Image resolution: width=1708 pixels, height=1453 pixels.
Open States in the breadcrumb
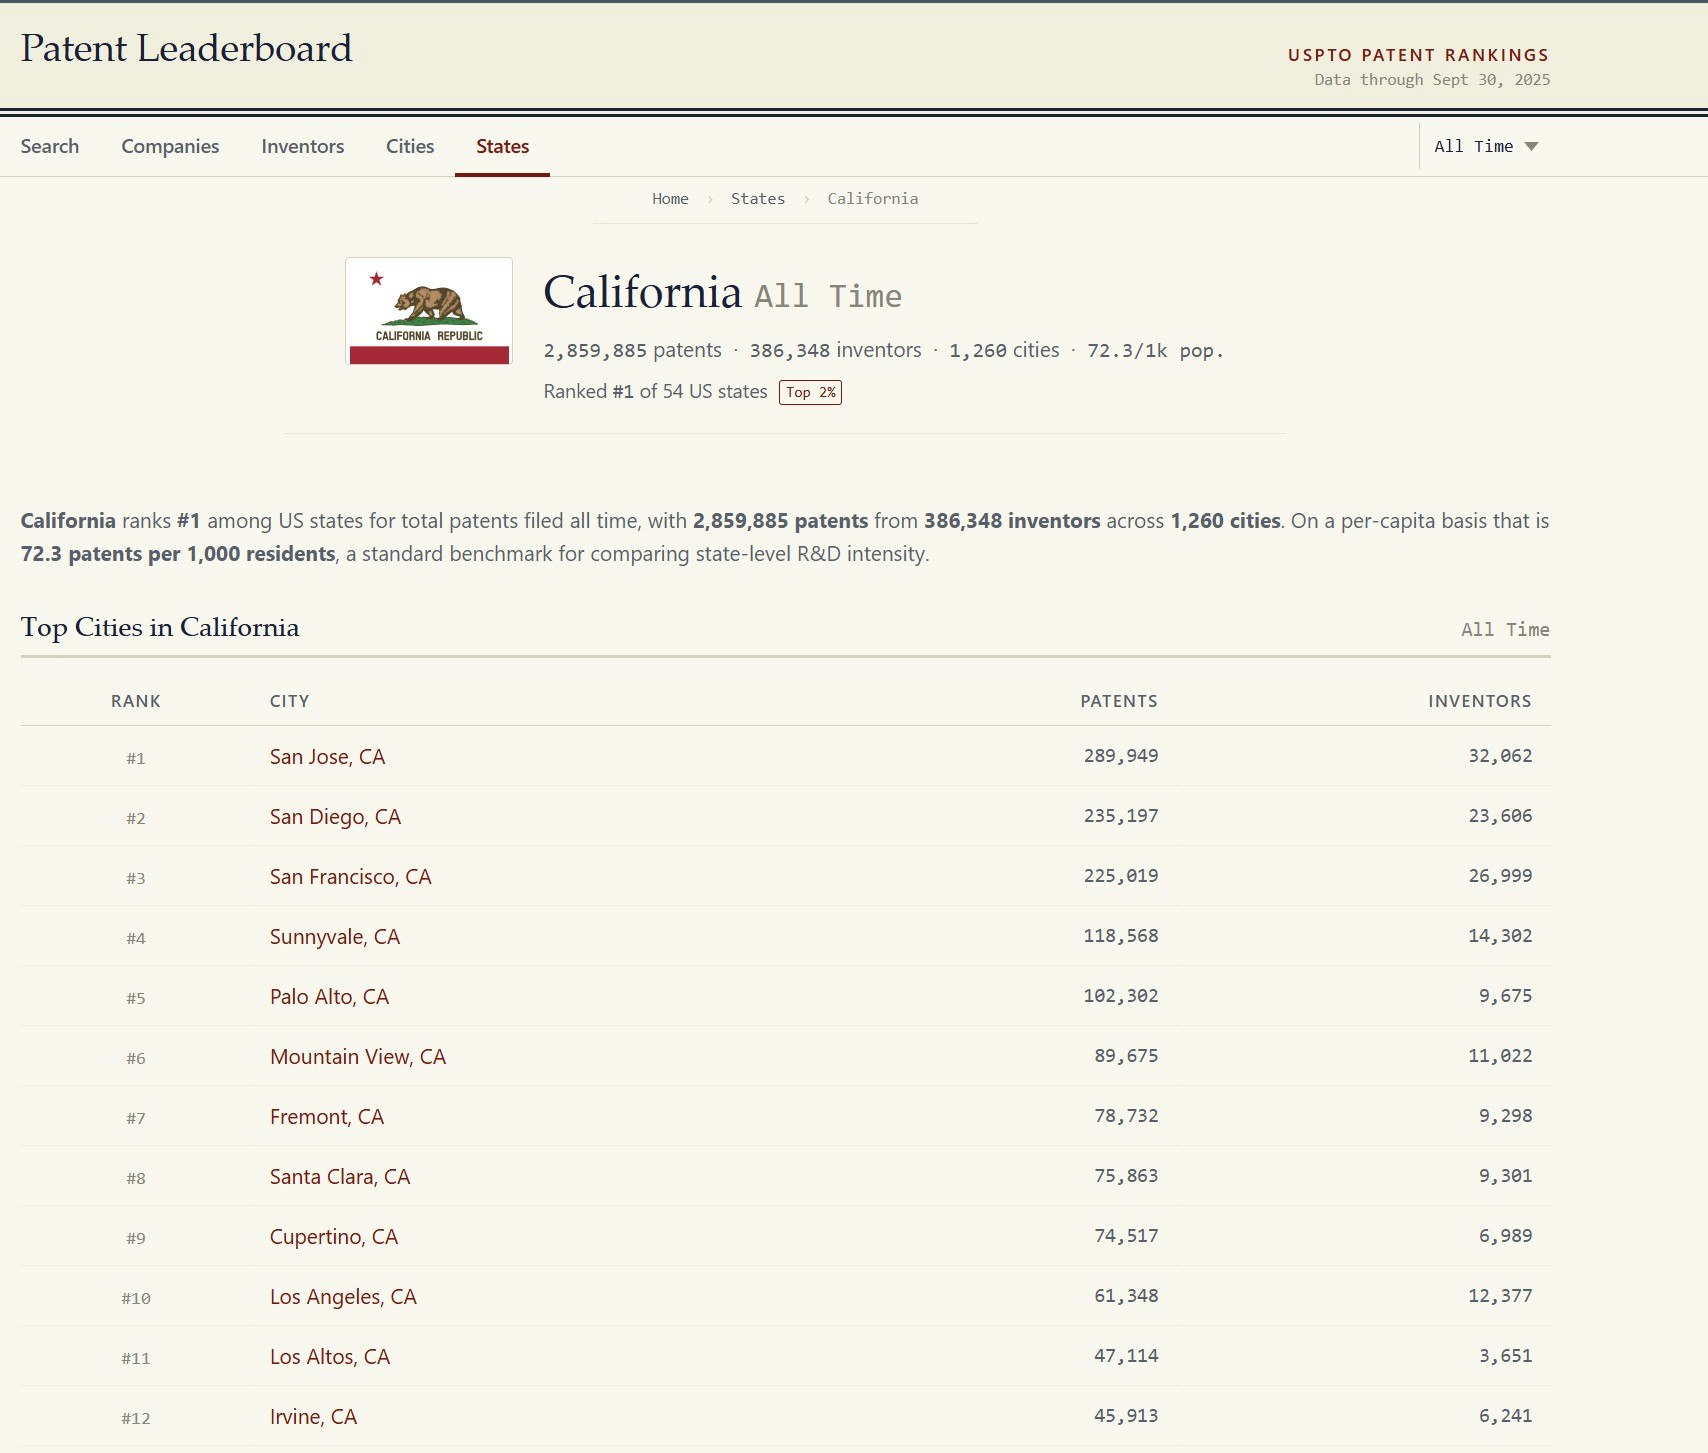(x=757, y=198)
